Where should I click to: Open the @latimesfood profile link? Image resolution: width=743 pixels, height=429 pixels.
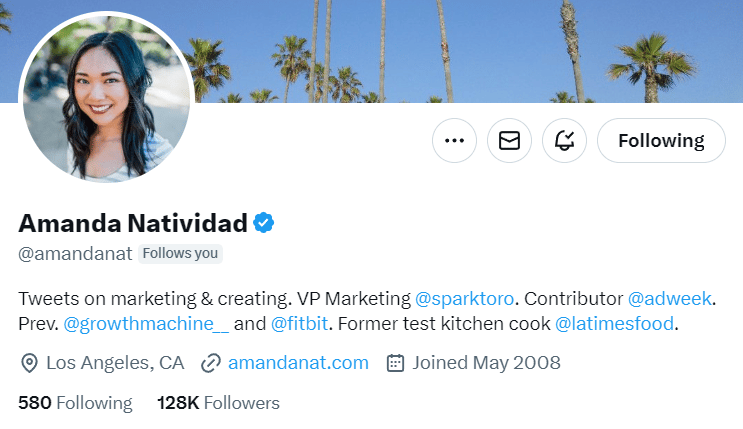click(615, 324)
